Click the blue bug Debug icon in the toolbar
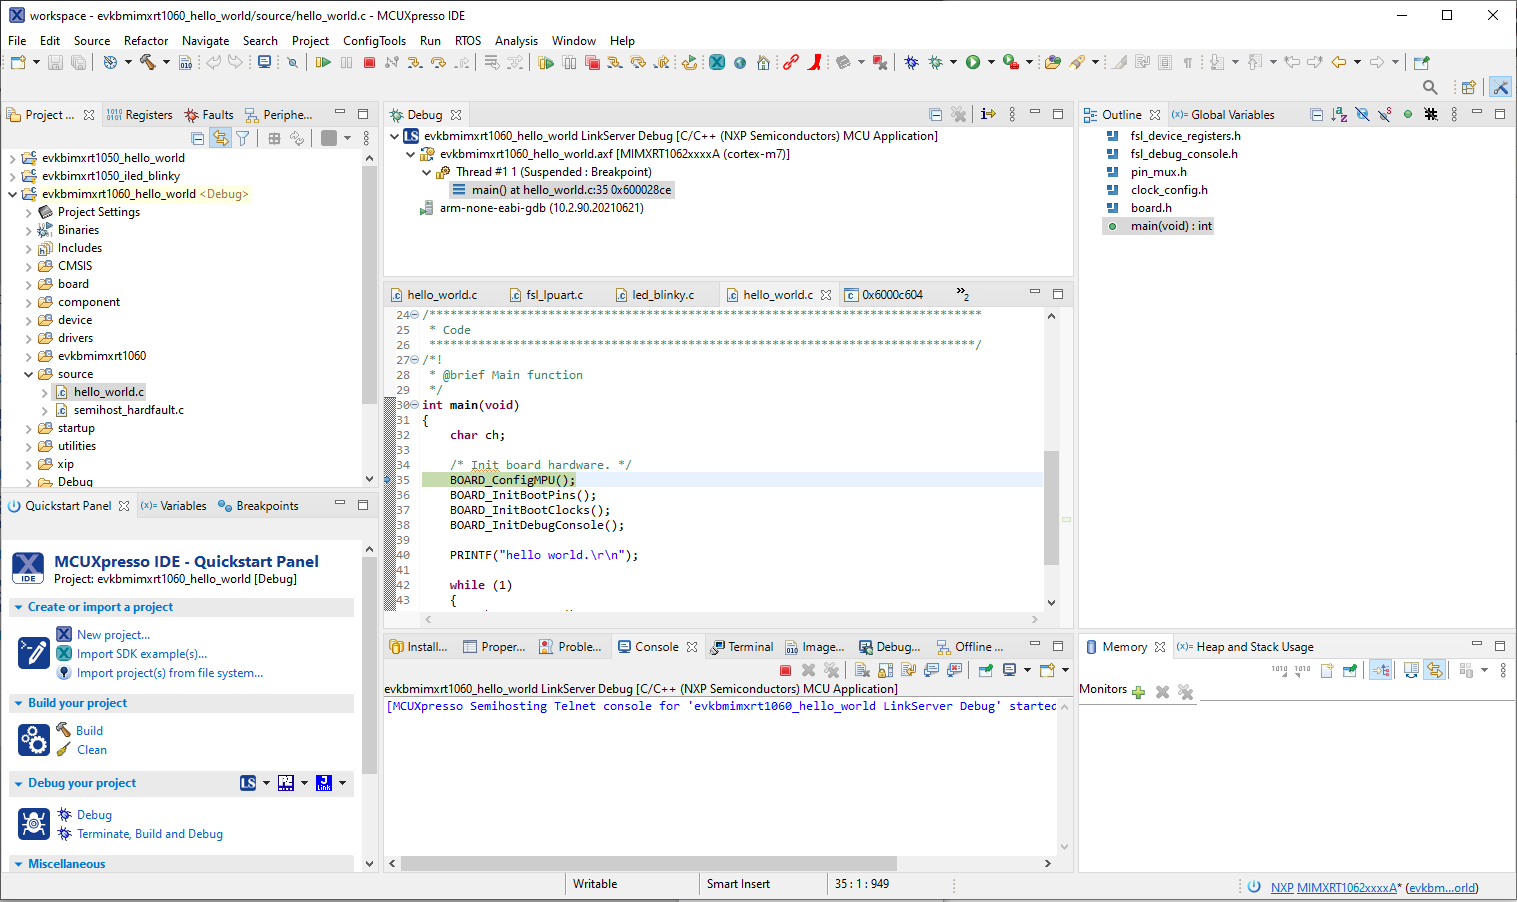 (911, 62)
